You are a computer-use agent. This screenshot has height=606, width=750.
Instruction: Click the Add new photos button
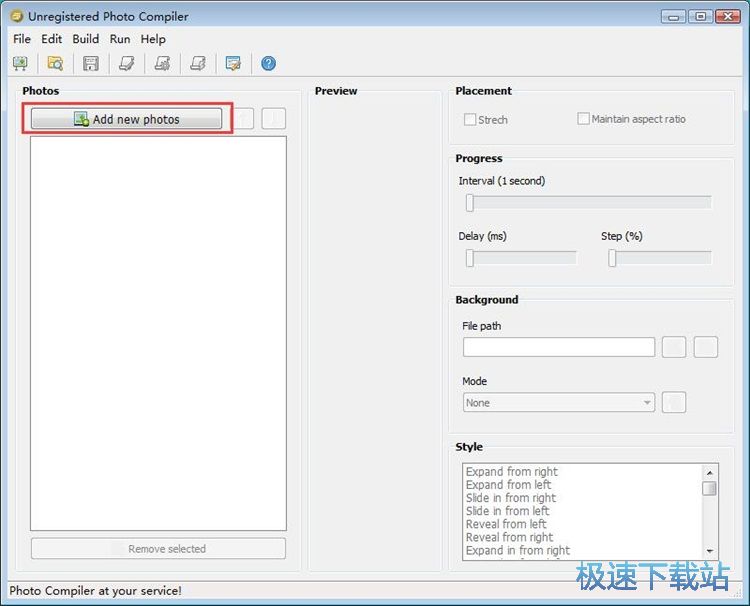click(x=127, y=119)
